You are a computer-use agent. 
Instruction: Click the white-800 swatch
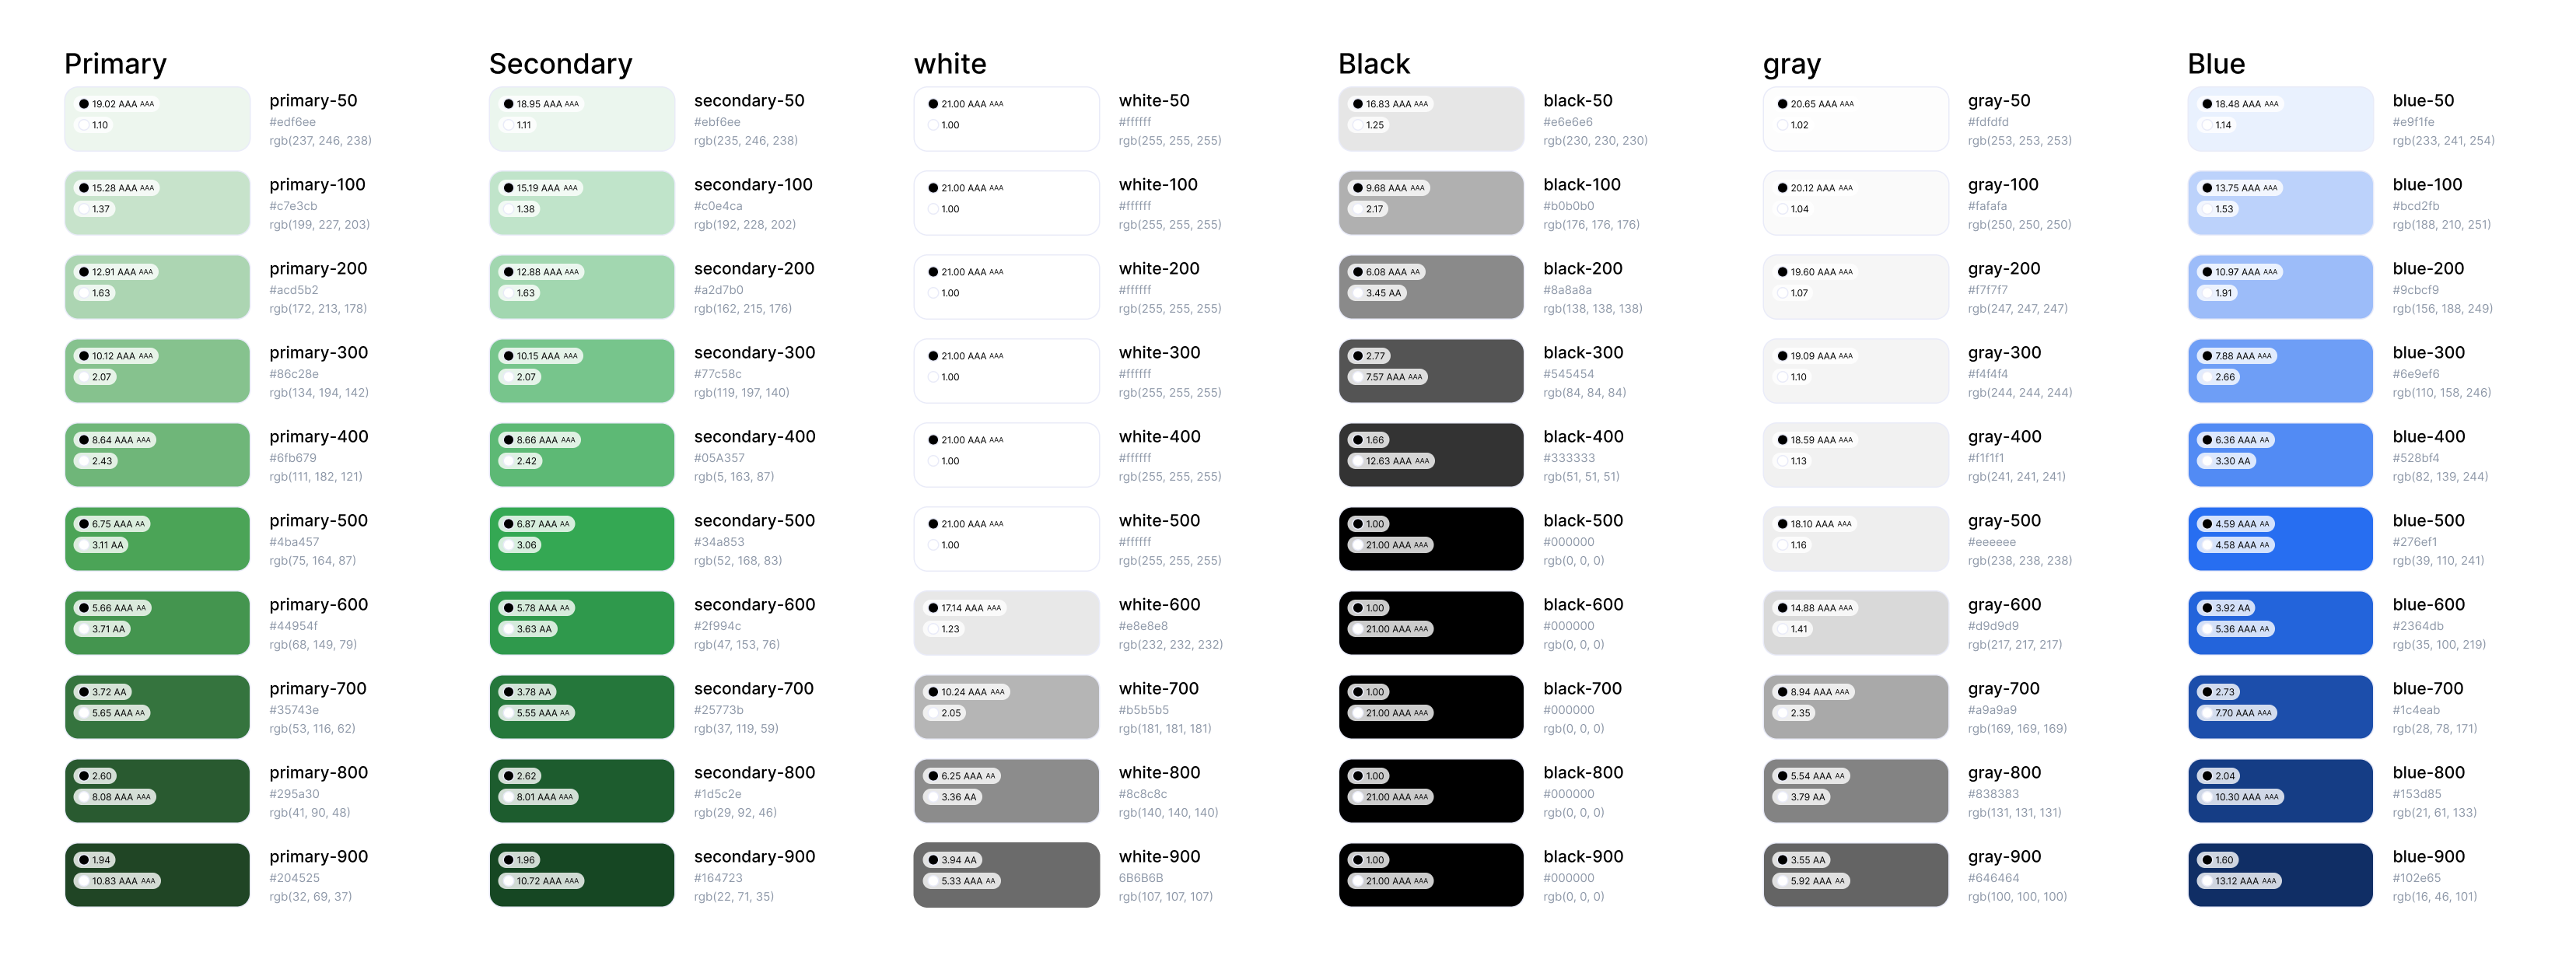point(1040,791)
